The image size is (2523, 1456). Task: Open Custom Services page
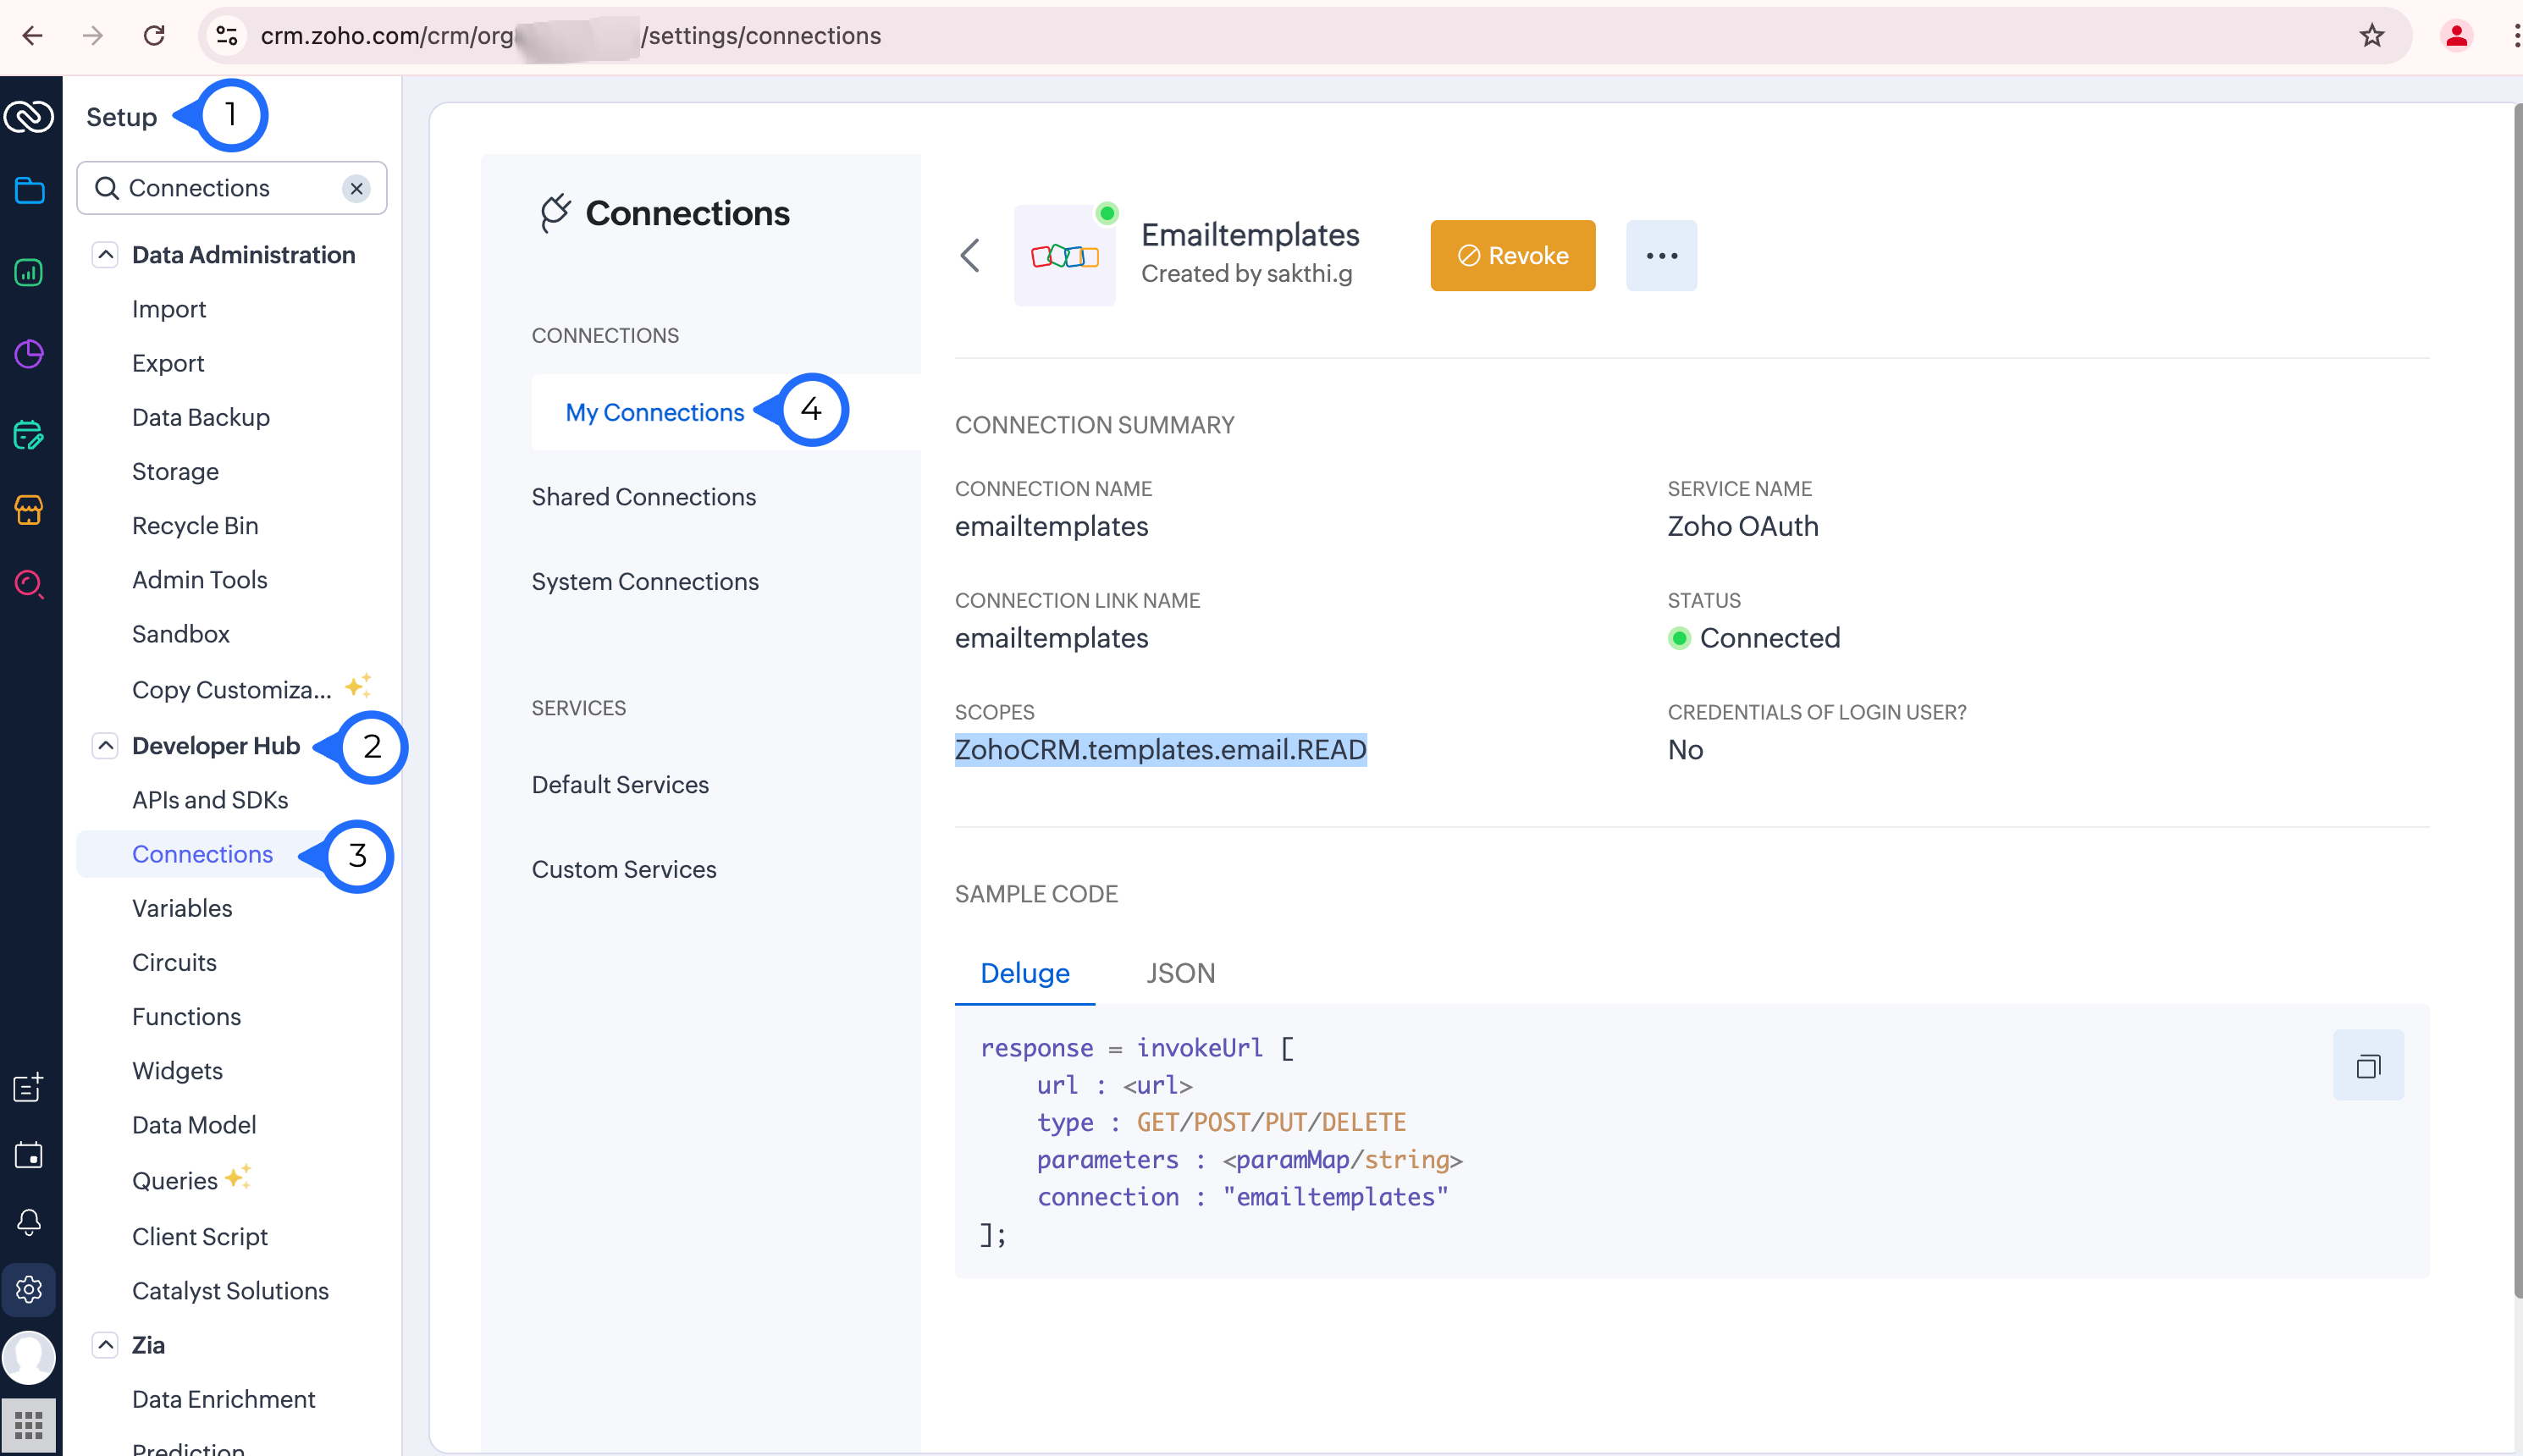(623, 869)
